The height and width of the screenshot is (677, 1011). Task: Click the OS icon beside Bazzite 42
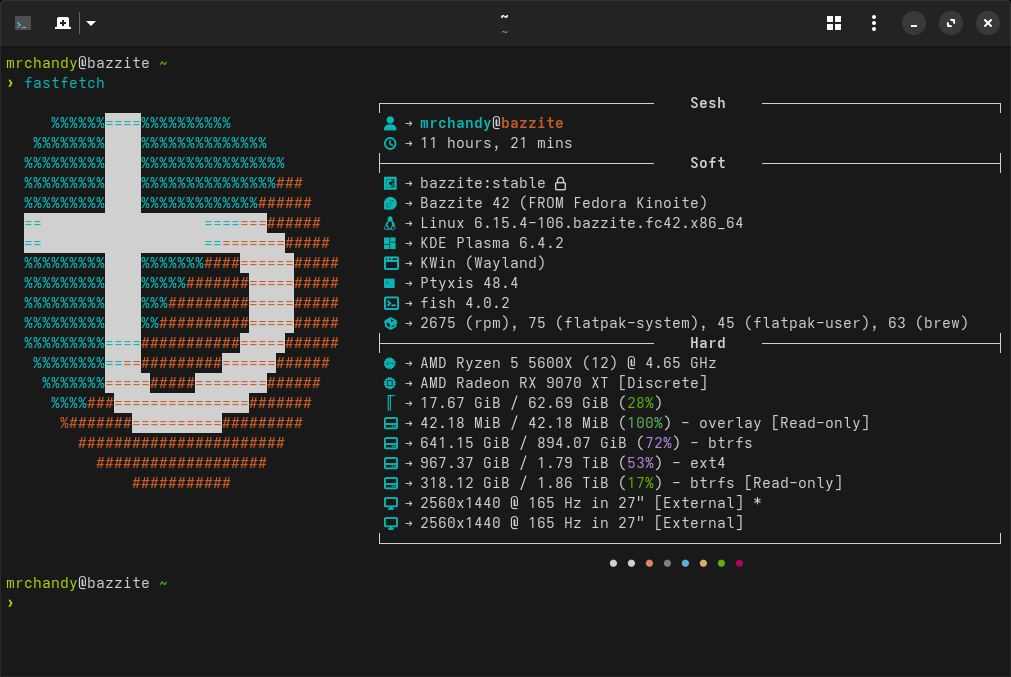coord(390,203)
